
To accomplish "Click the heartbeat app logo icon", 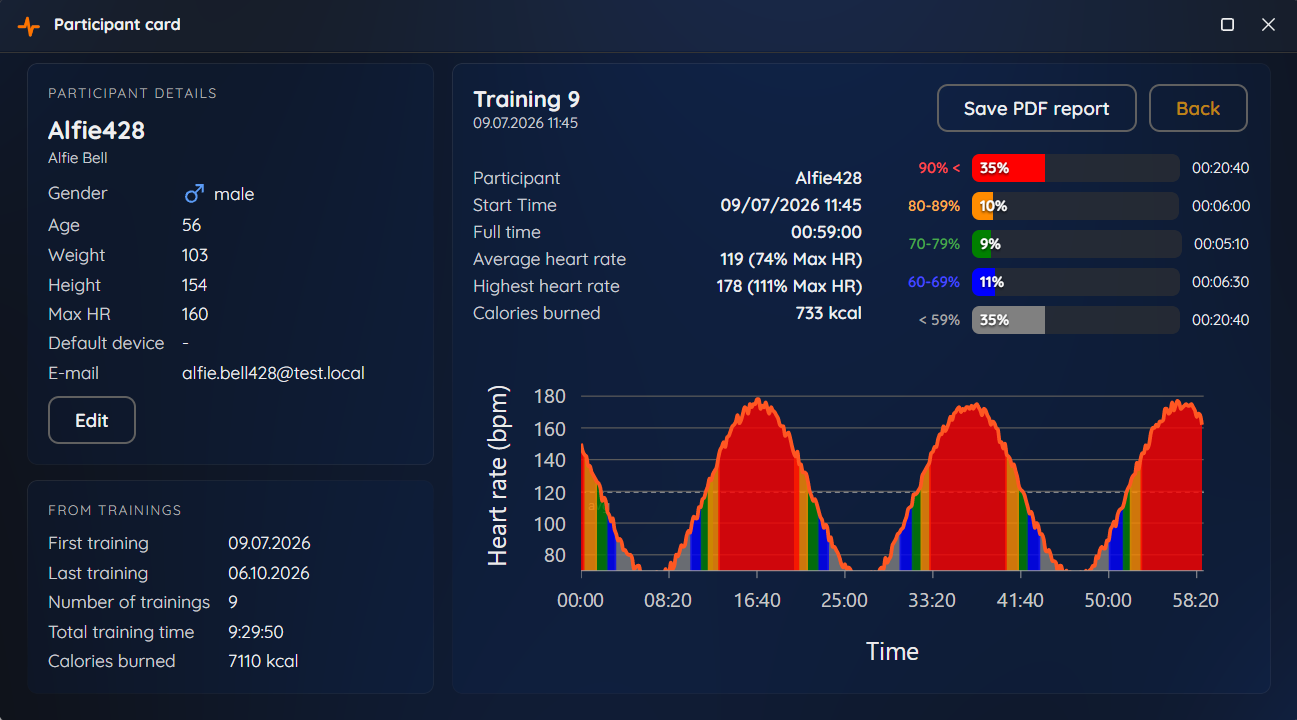I will (x=29, y=25).
